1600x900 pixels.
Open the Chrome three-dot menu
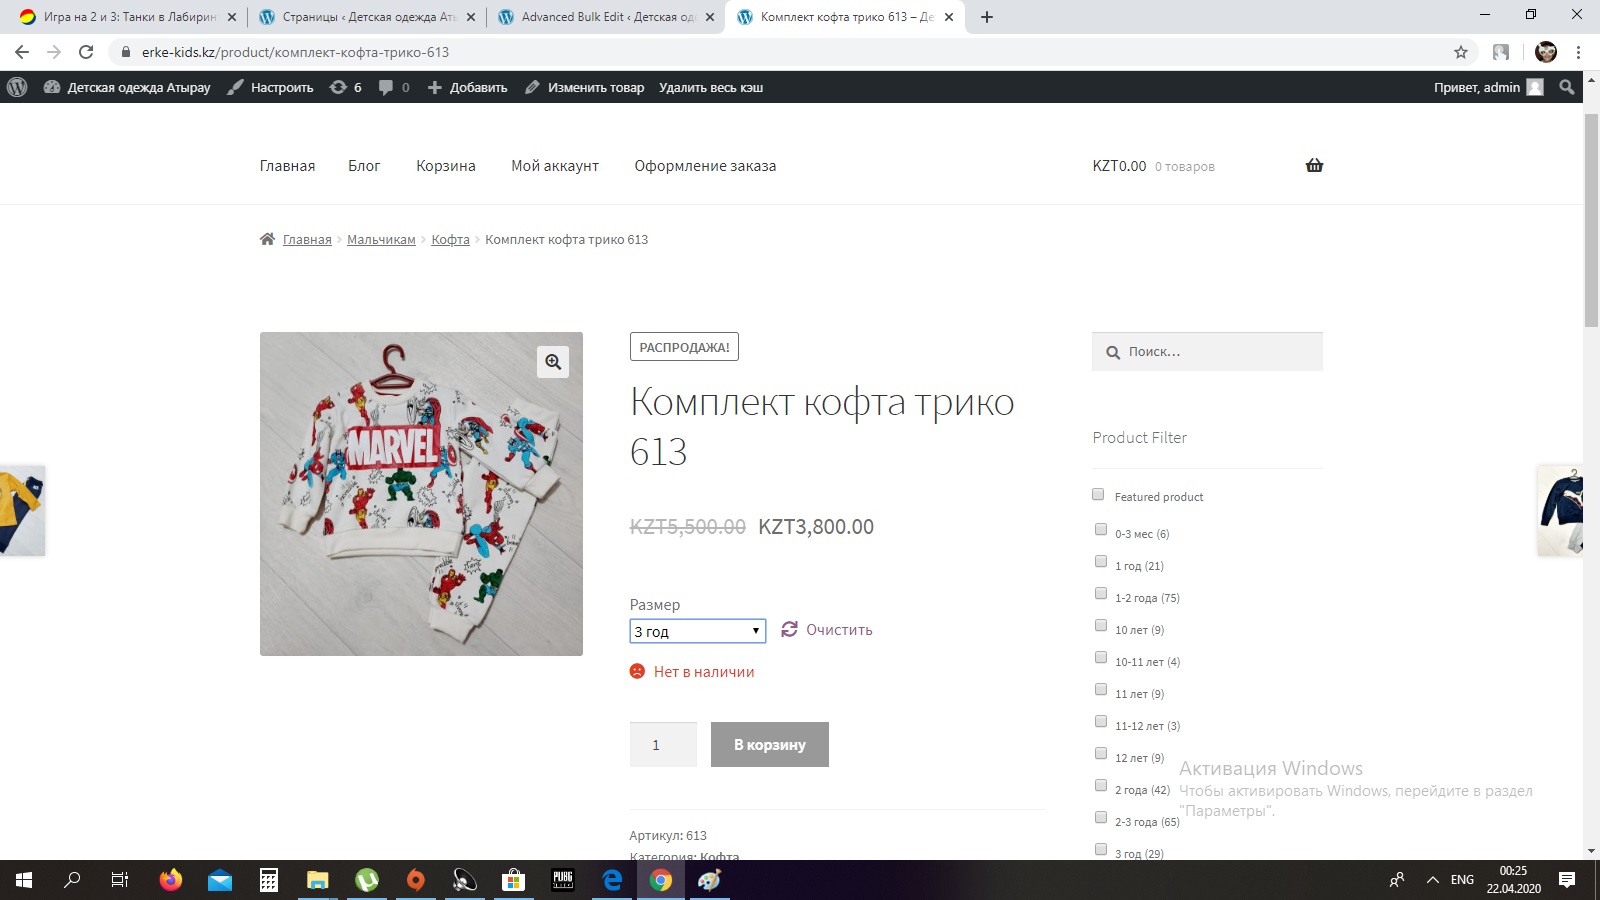pyautogui.click(x=1579, y=52)
